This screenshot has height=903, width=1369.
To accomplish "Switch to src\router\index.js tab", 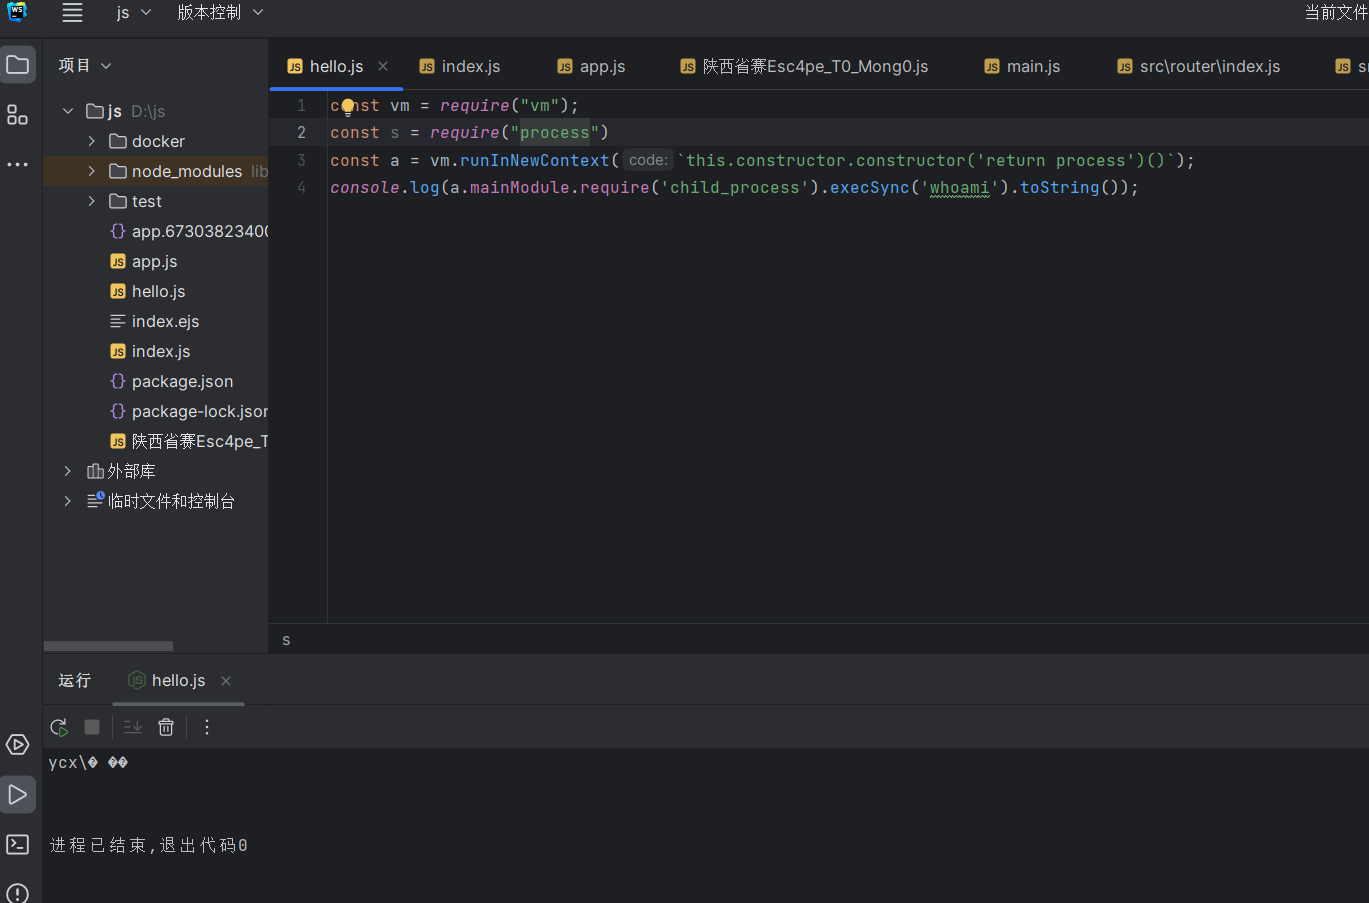I will [x=1198, y=66].
